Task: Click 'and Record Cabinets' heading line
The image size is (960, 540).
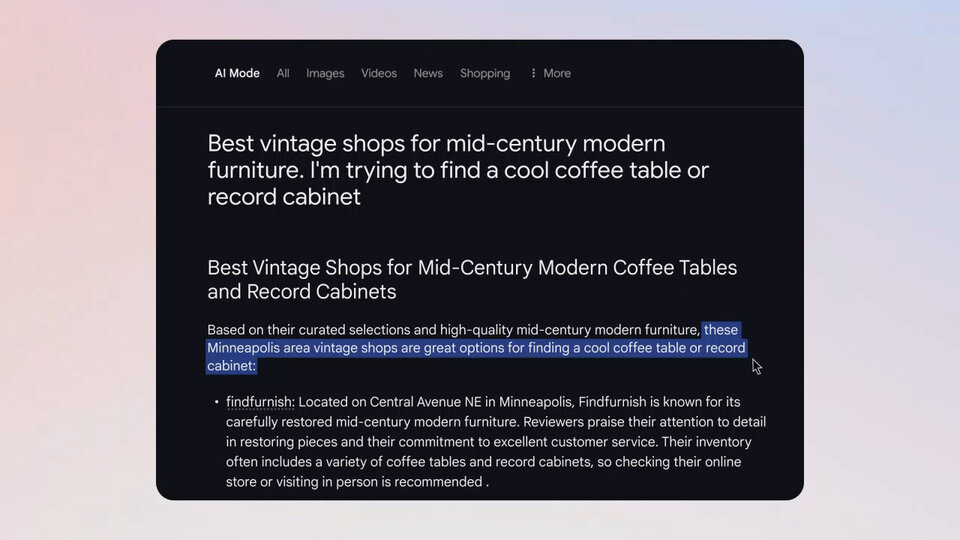Action: point(302,292)
